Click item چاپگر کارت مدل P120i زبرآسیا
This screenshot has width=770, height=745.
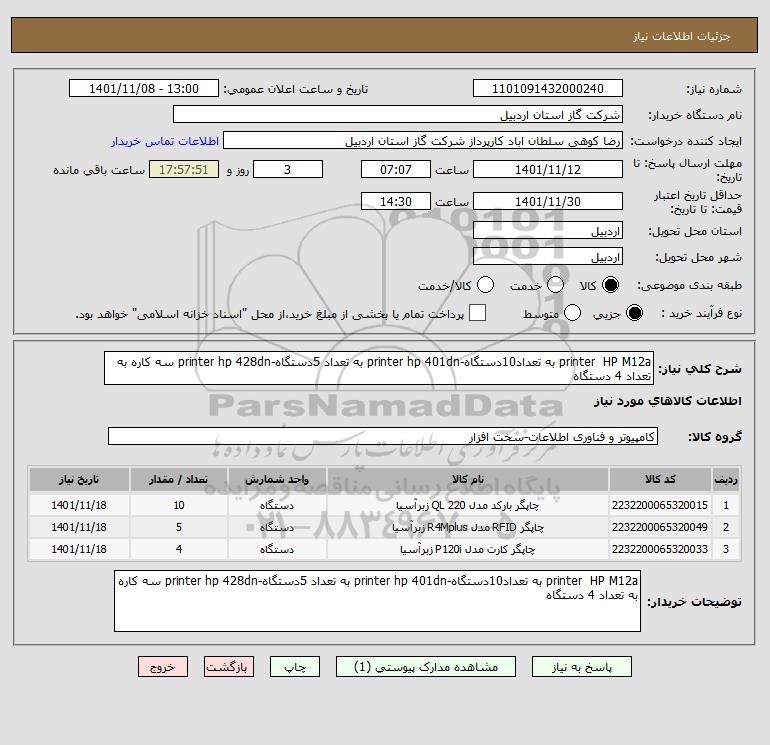point(468,550)
